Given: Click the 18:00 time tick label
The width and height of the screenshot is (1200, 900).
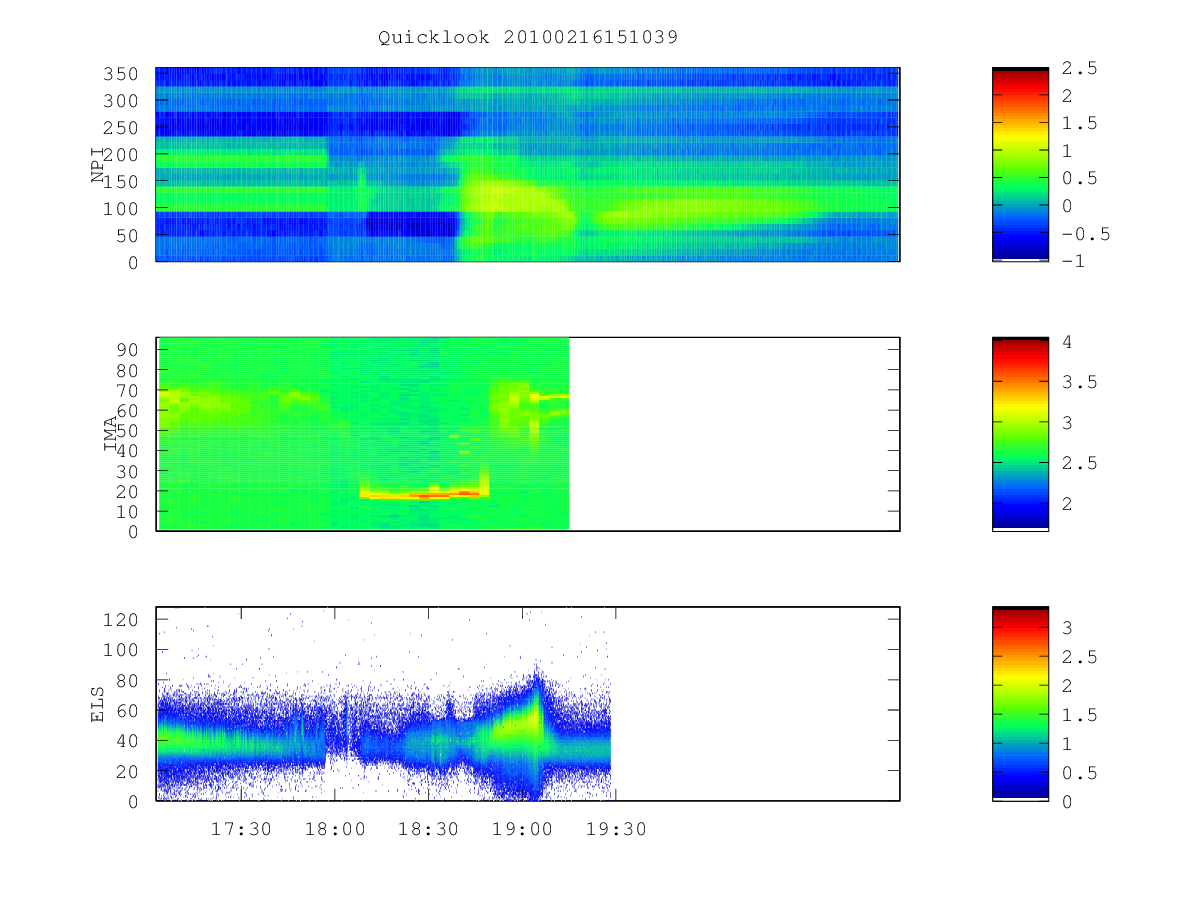Looking at the screenshot, I should coord(335,829).
